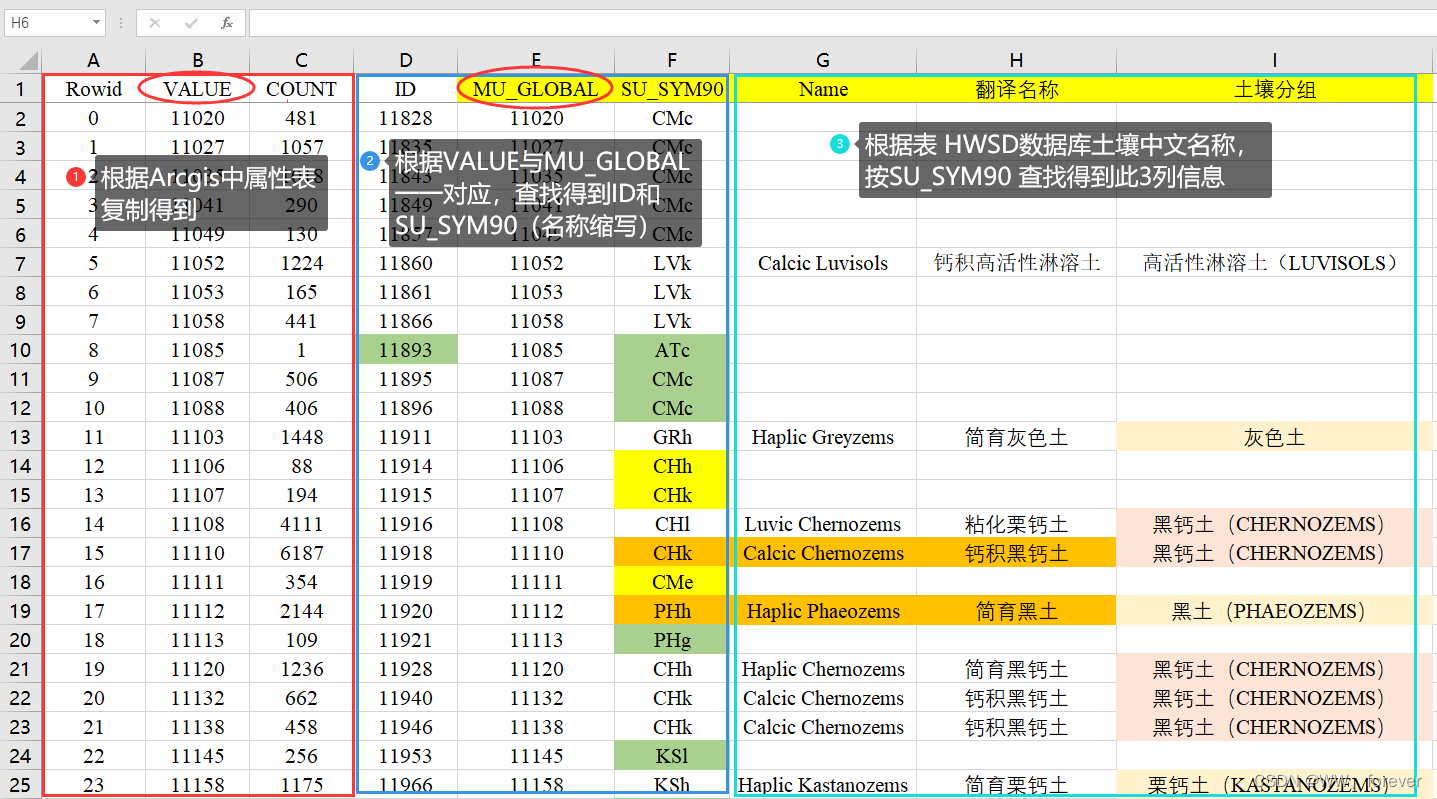Click cell 高活性淋溶土（LUVISOLS）

pos(1275,263)
